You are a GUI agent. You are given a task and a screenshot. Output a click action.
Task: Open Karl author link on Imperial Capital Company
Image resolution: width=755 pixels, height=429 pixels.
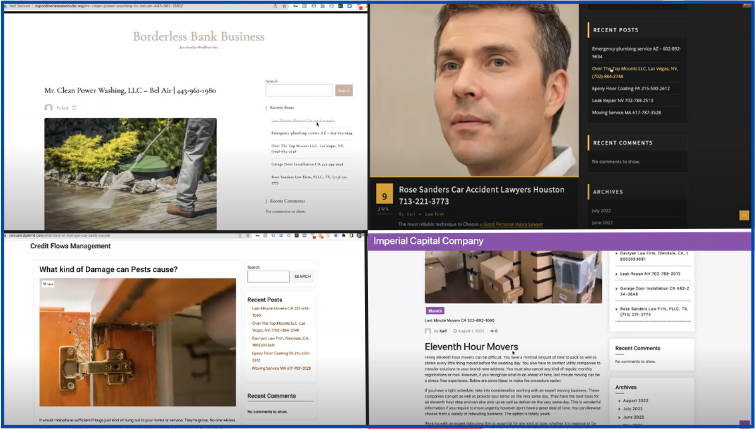443,331
